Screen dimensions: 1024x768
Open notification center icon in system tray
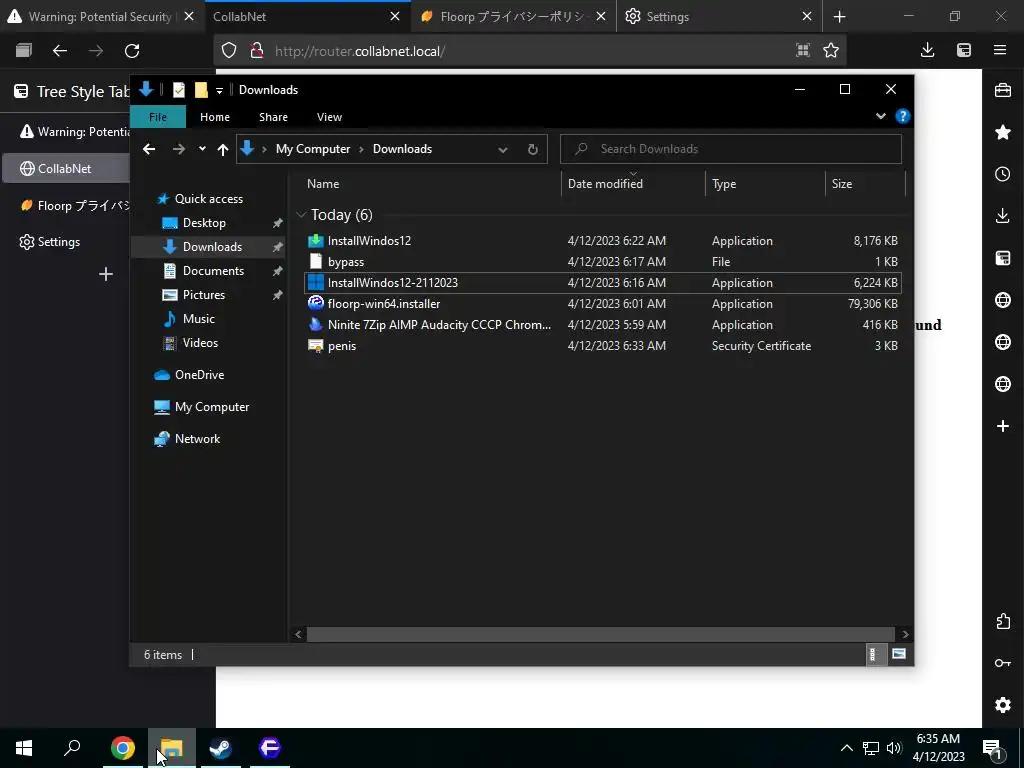pos(991,748)
